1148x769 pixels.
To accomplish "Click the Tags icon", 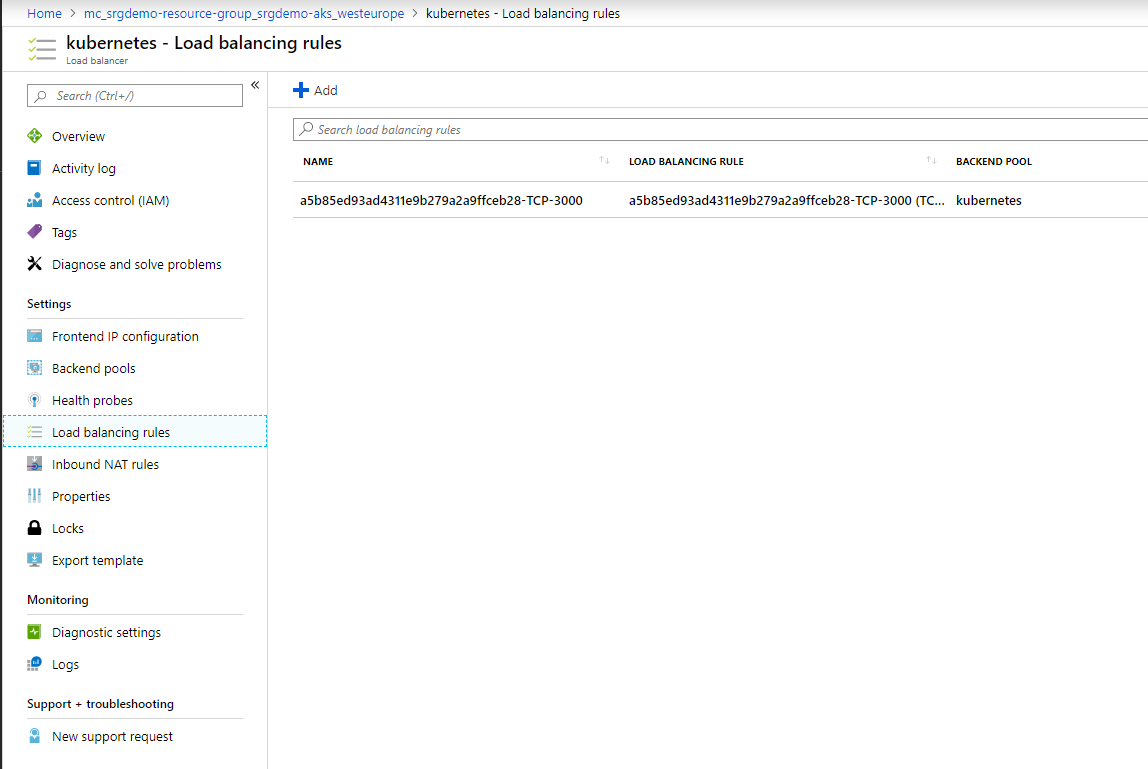I will (35, 232).
